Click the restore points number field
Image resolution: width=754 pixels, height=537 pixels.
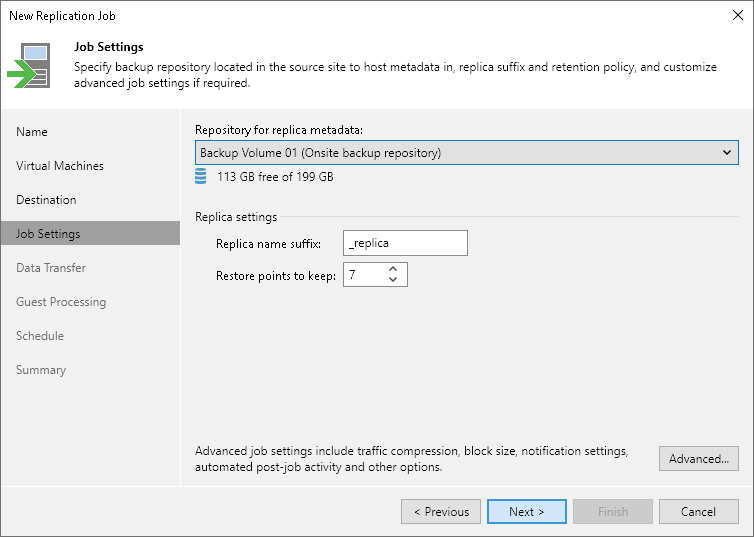tap(363, 274)
